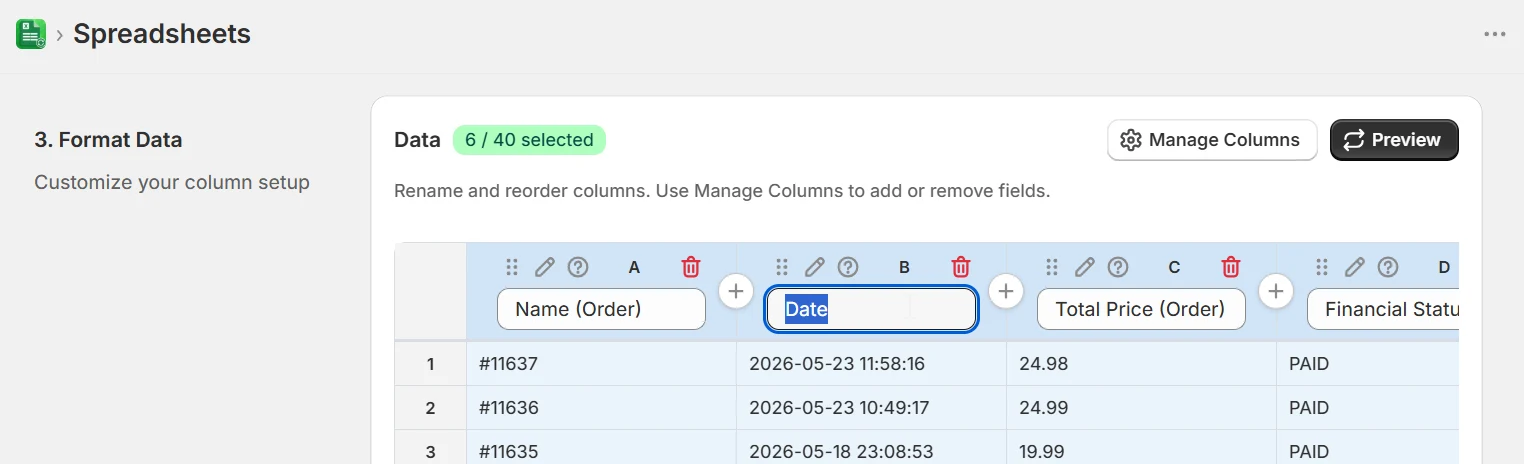Click the Total Price (Order) name field
The height and width of the screenshot is (464, 1524).
click(x=1141, y=309)
